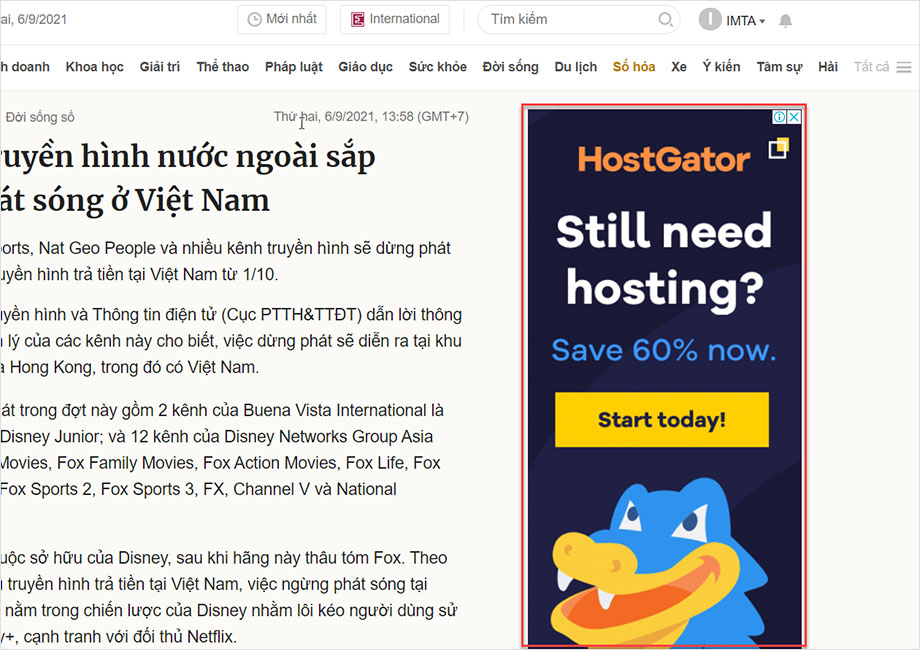The height and width of the screenshot is (650, 920).
Task: Click the AdChoices info icon on the ad
Action: point(779,117)
